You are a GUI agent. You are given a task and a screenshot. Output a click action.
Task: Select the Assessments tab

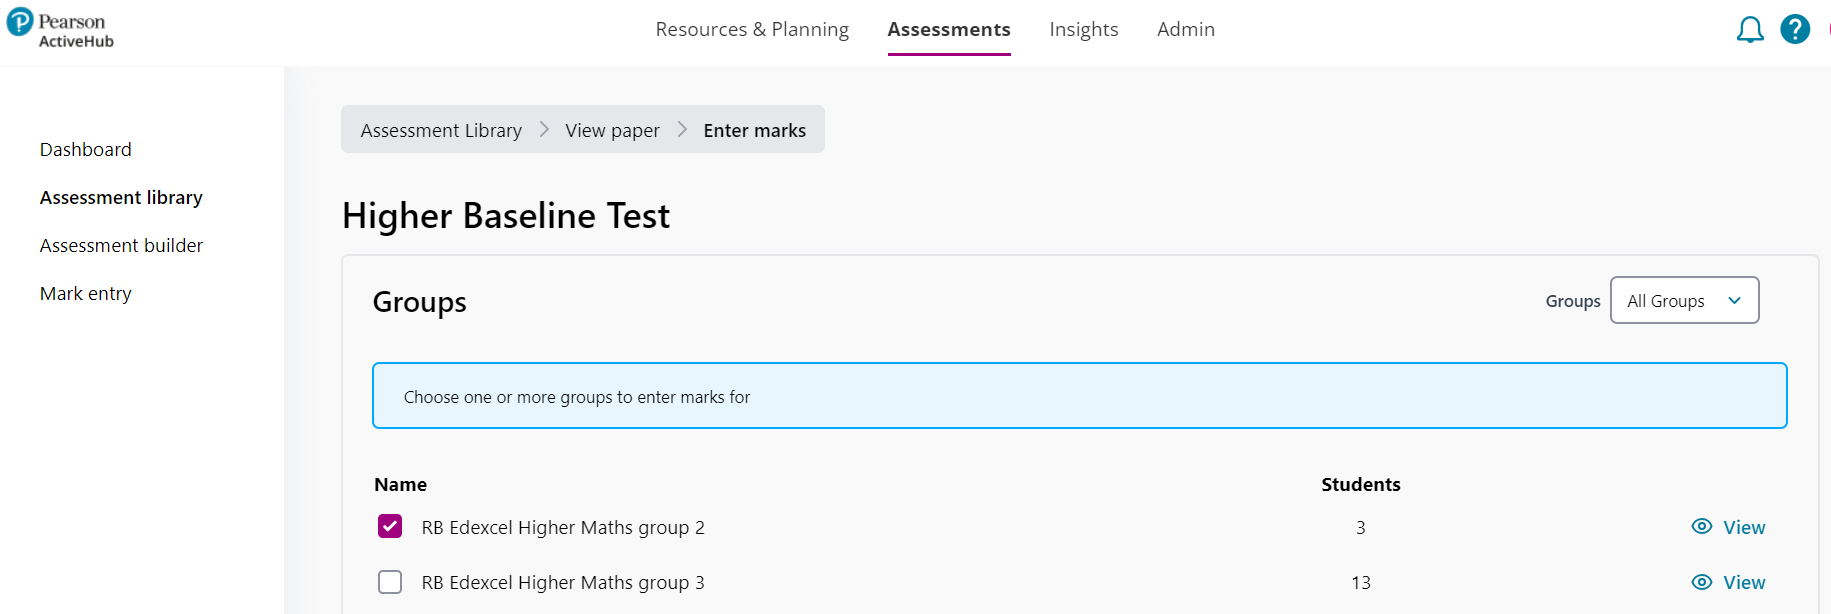point(948,30)
